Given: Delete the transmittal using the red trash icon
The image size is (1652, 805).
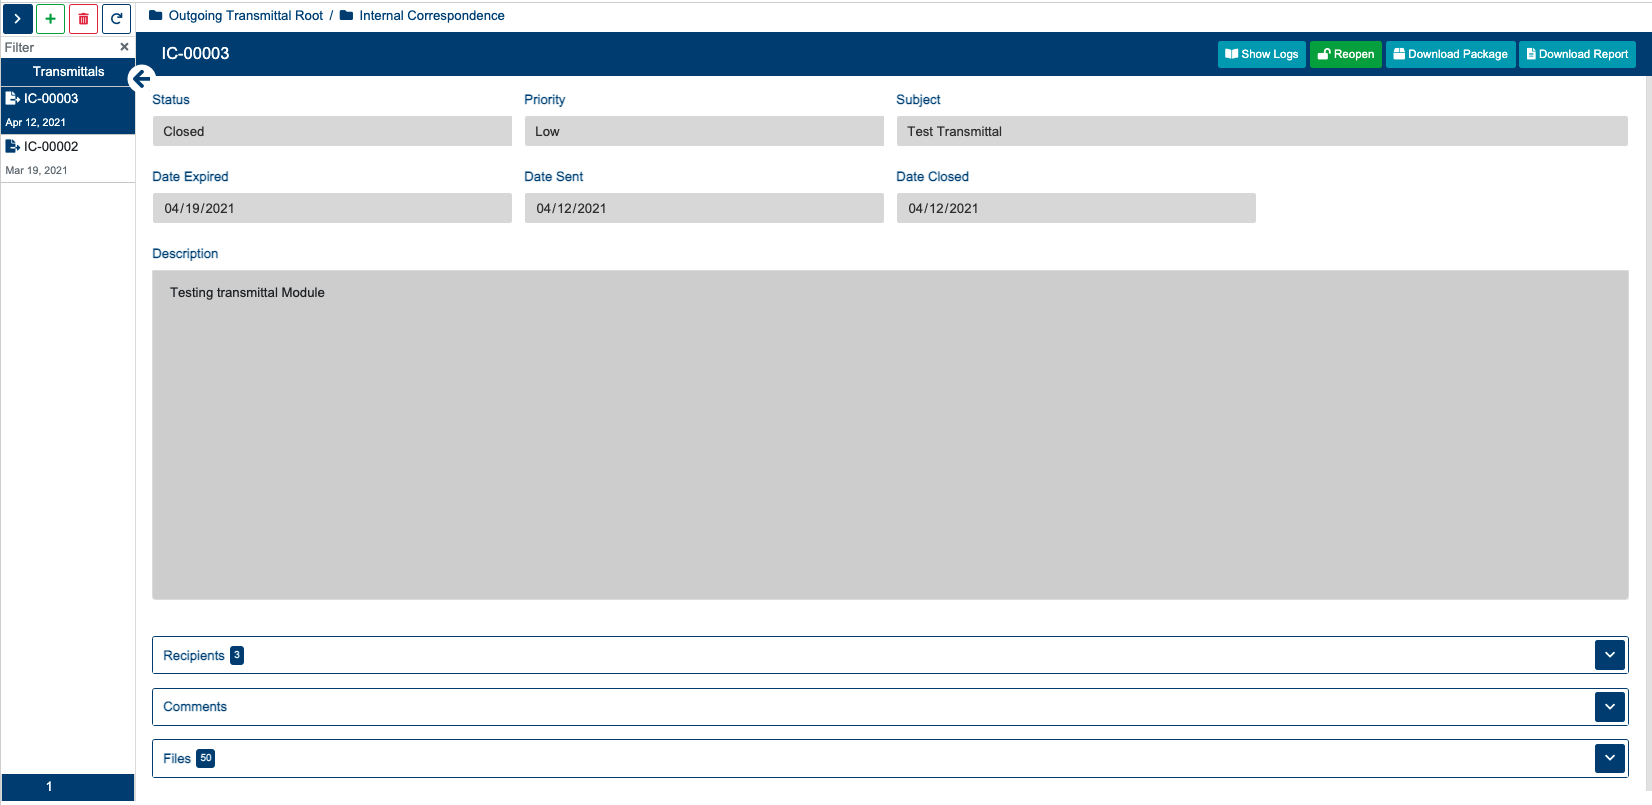Looking at the screenshot, I should point(84,19).
